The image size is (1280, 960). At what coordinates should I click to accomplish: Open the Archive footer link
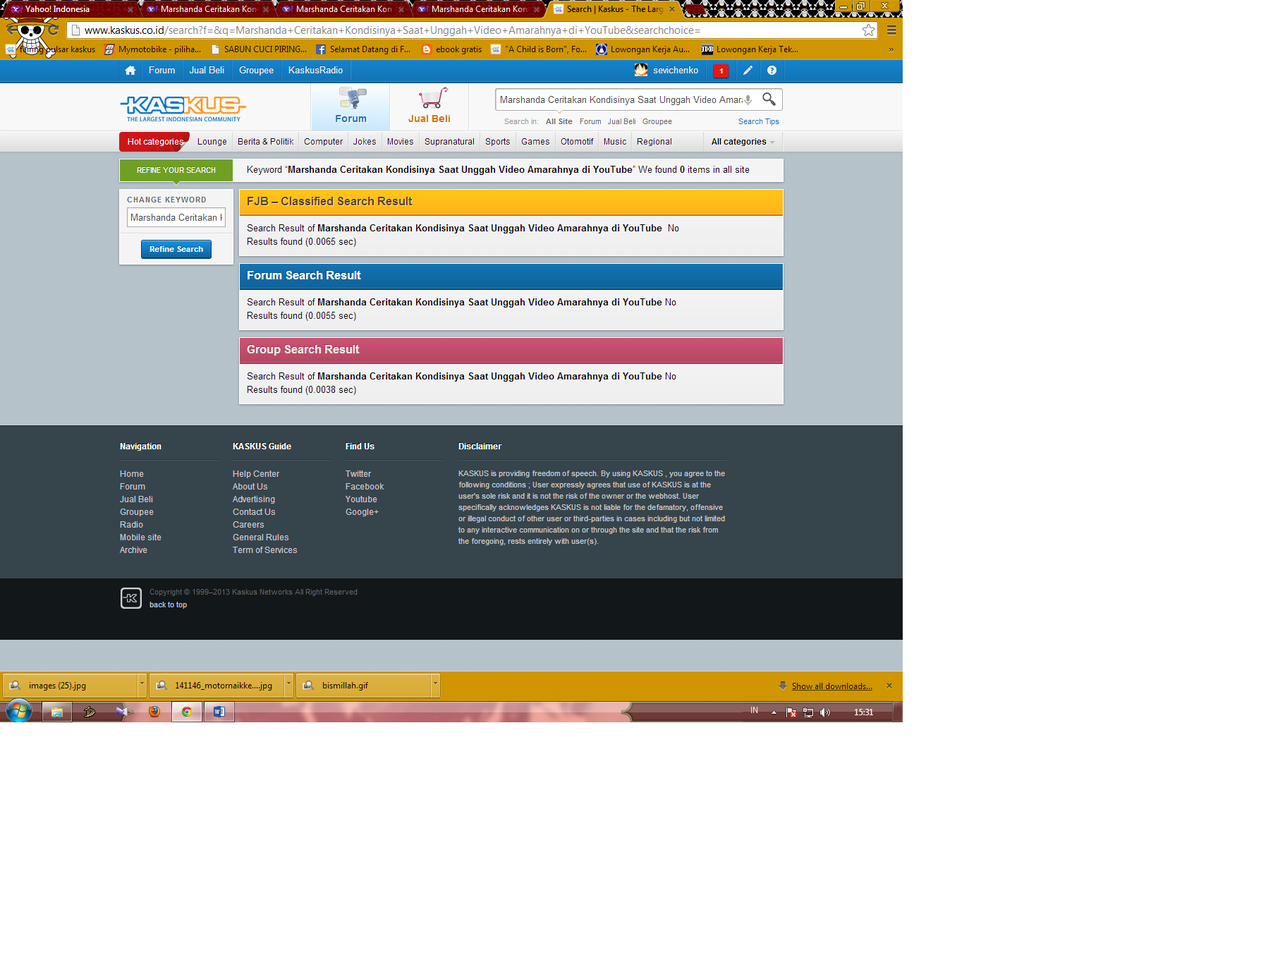click(133, 550)
